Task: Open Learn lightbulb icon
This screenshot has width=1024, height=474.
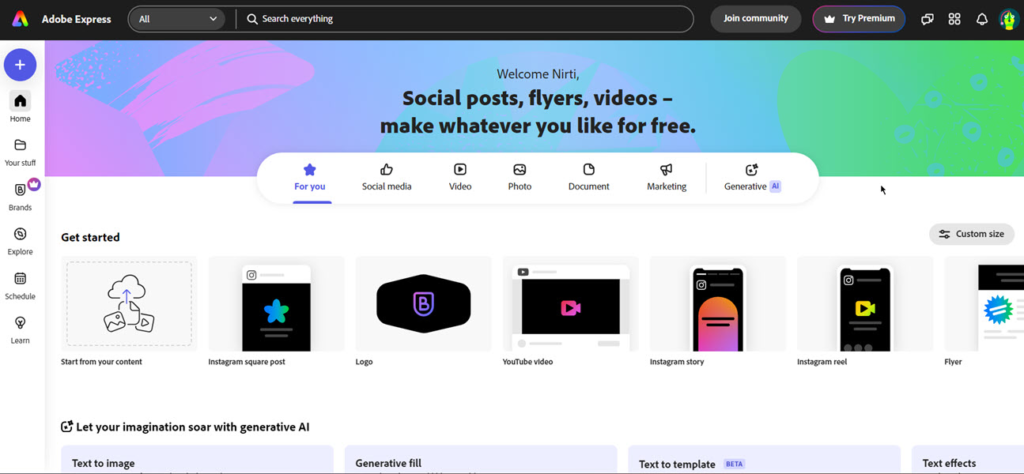Action: click(20, 323)
